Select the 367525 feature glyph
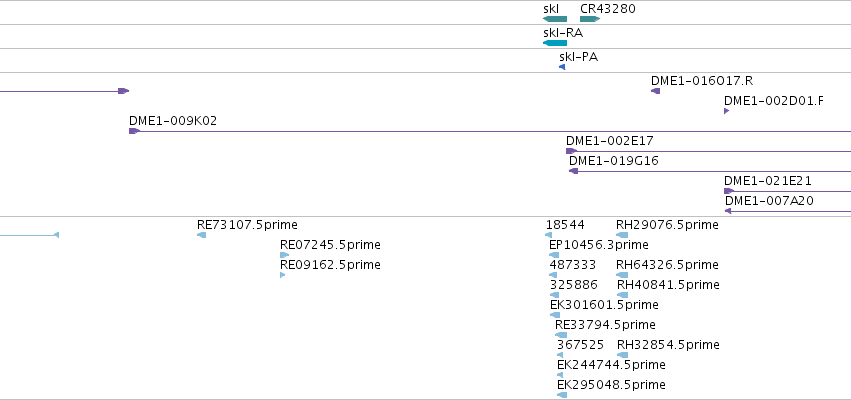Image resolution: width=851 pixels, height=400 pixels. tap(561, 355)
